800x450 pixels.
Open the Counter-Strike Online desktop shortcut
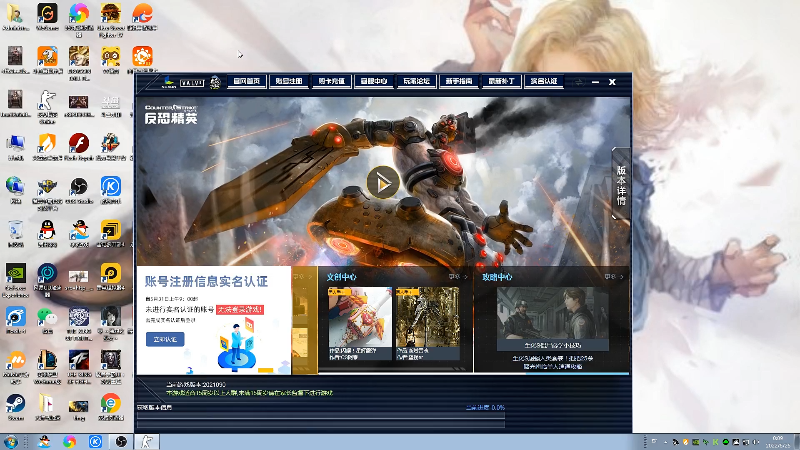(47, 107)
